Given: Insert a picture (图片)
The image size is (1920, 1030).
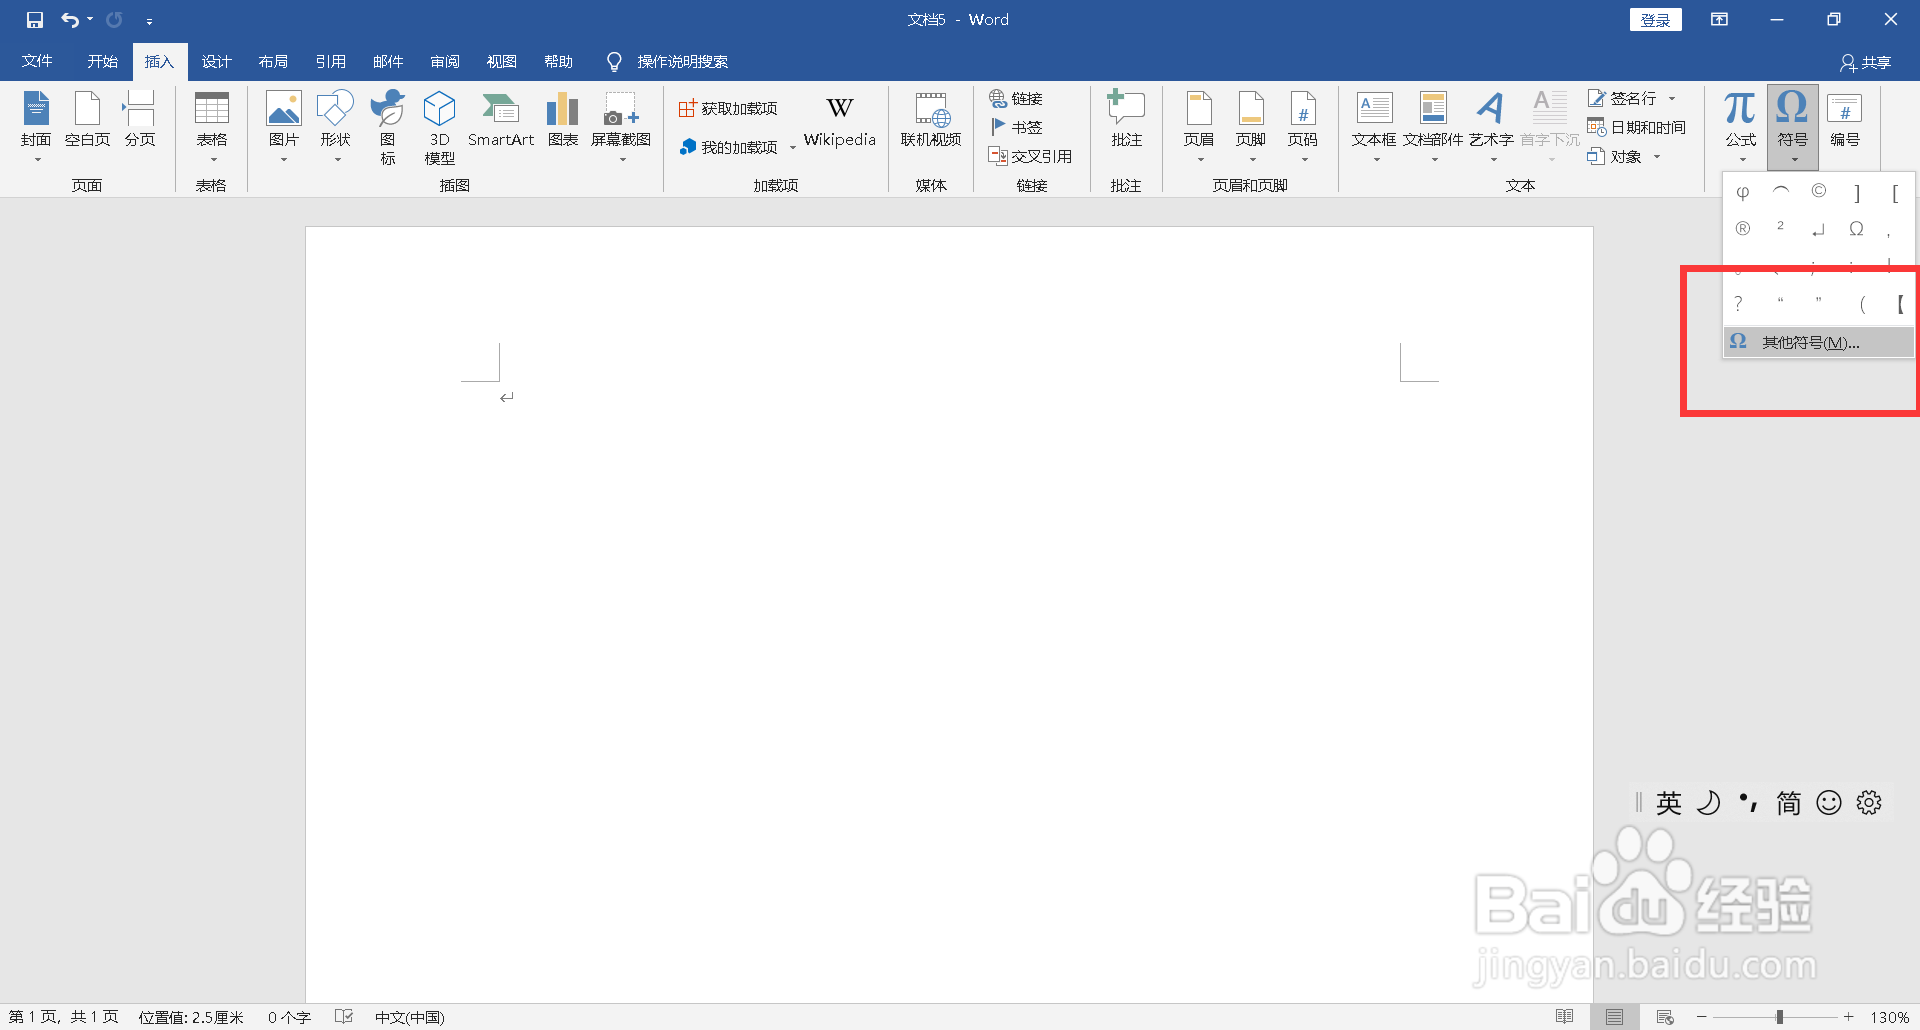Looking at the screenshot, I should coord(284,127).
